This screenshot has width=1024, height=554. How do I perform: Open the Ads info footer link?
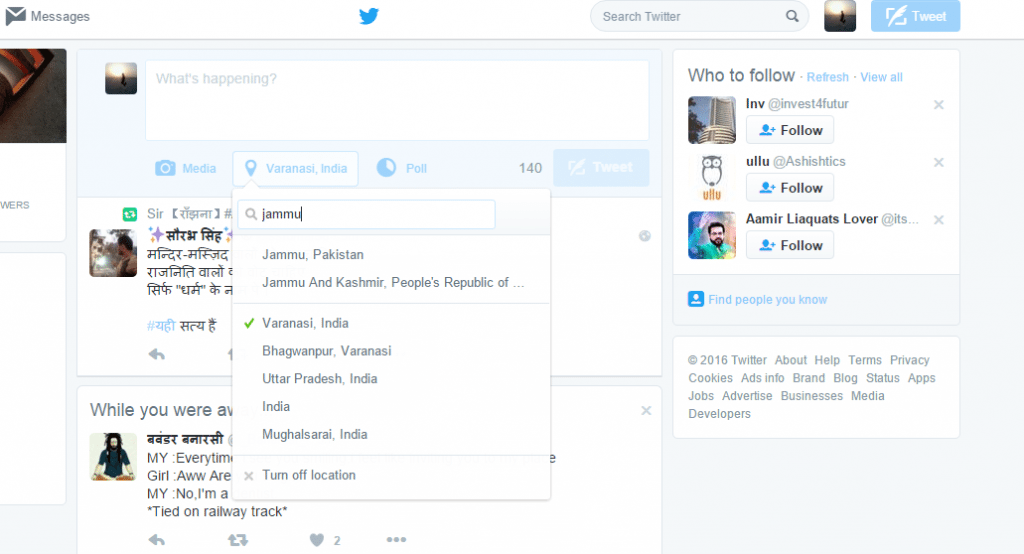tap(762, 378)
